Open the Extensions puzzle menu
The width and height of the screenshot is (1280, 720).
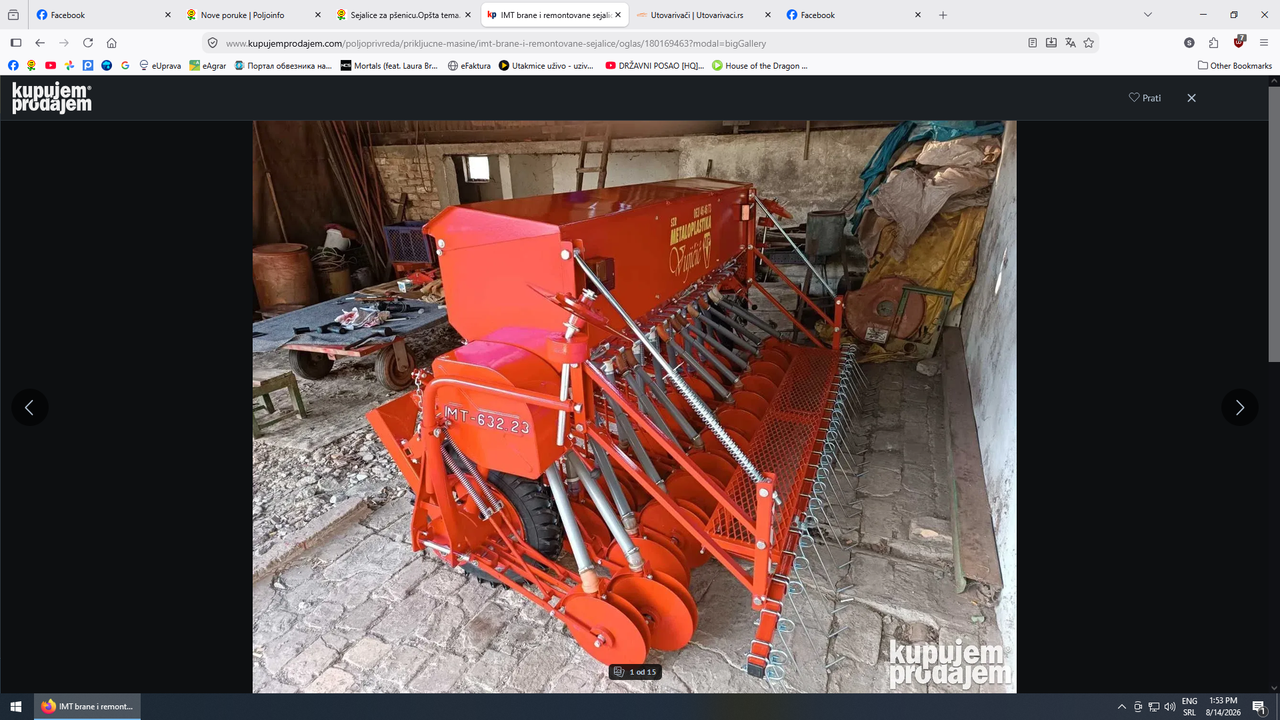click(x=1214, y=43)
